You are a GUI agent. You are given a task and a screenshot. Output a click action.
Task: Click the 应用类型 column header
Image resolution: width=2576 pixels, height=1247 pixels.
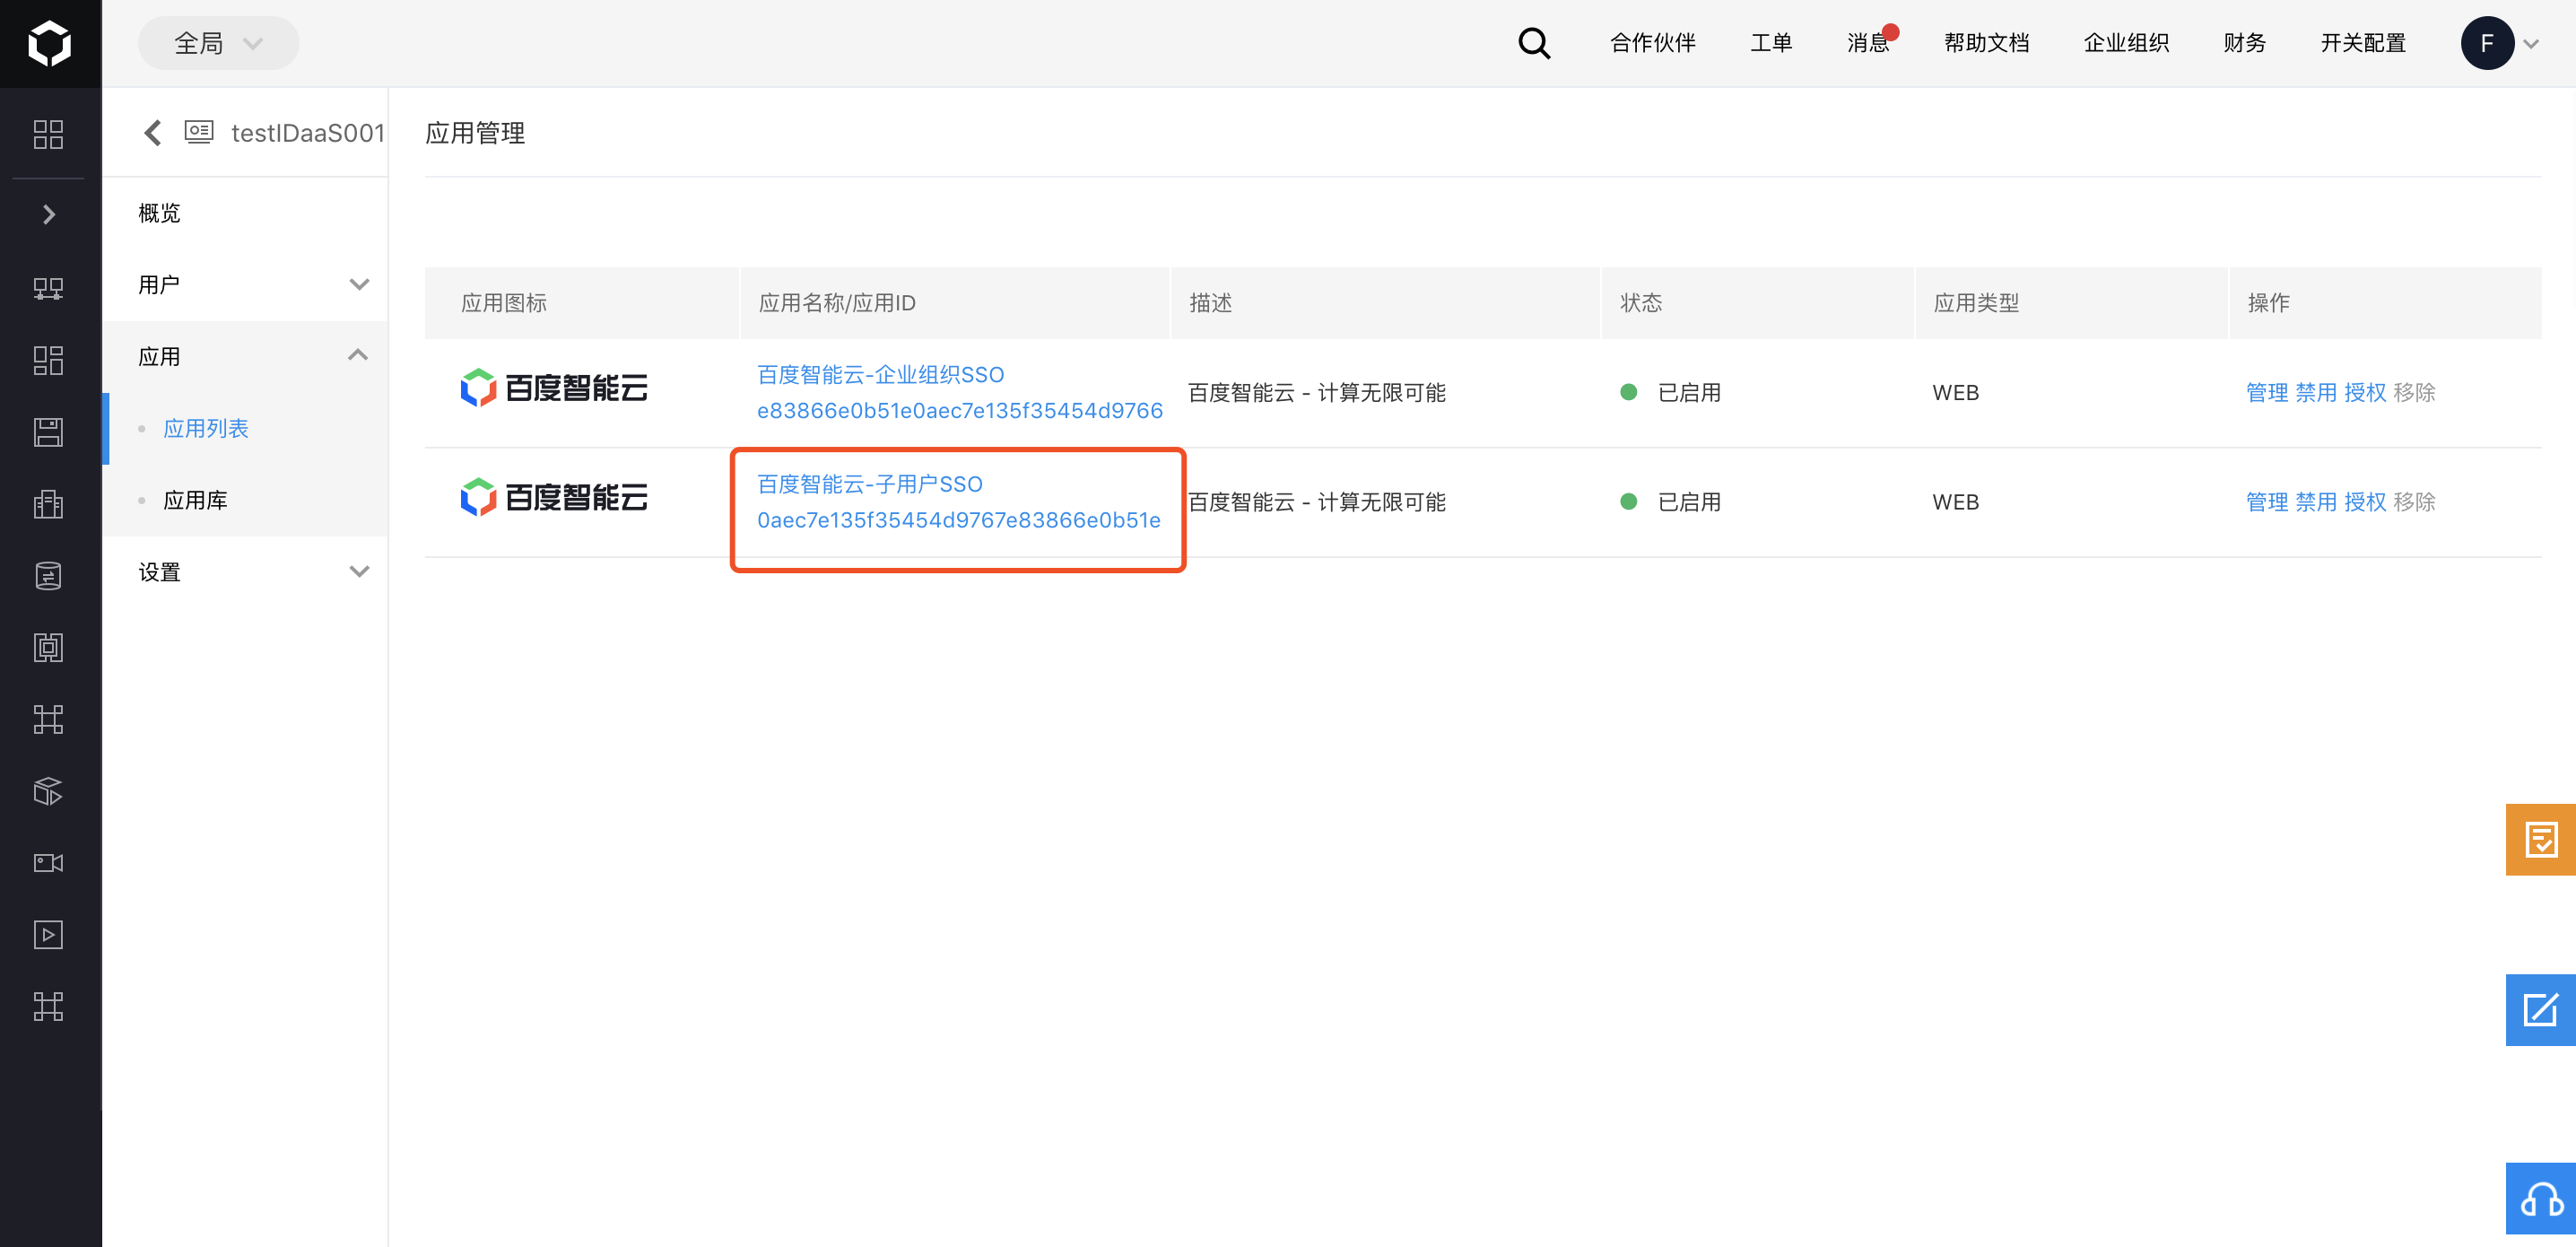tap(1976, 303)
